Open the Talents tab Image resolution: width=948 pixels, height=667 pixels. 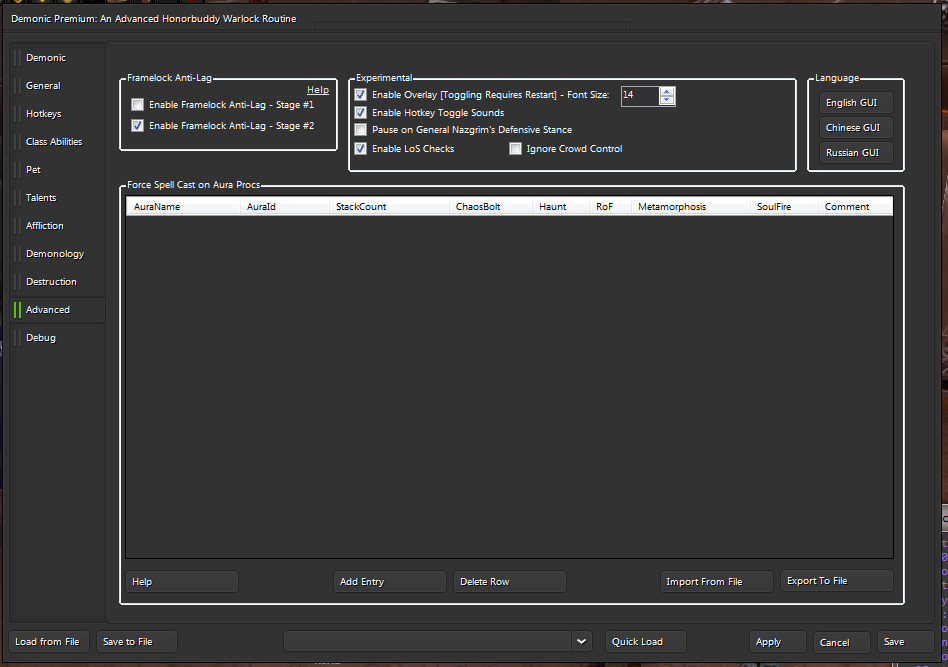coord(57,198)
